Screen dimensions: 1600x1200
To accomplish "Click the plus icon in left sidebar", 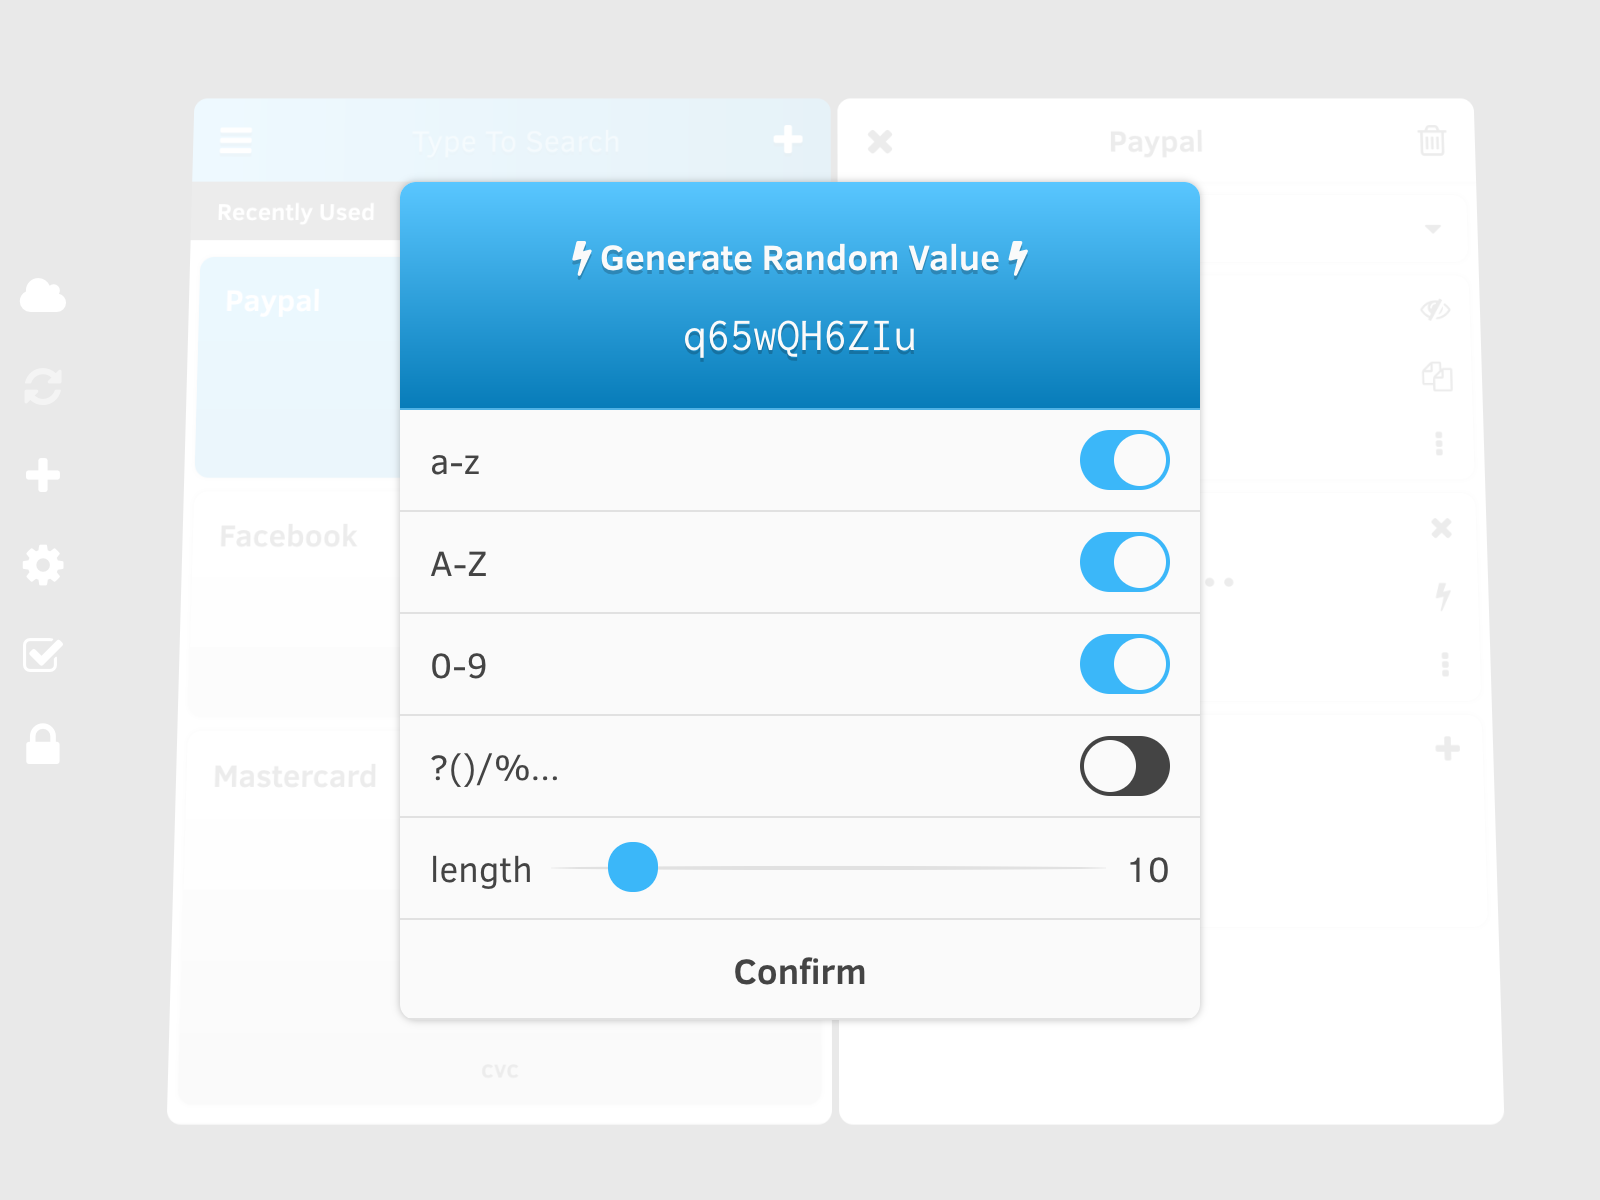I will tap(43, 475).
